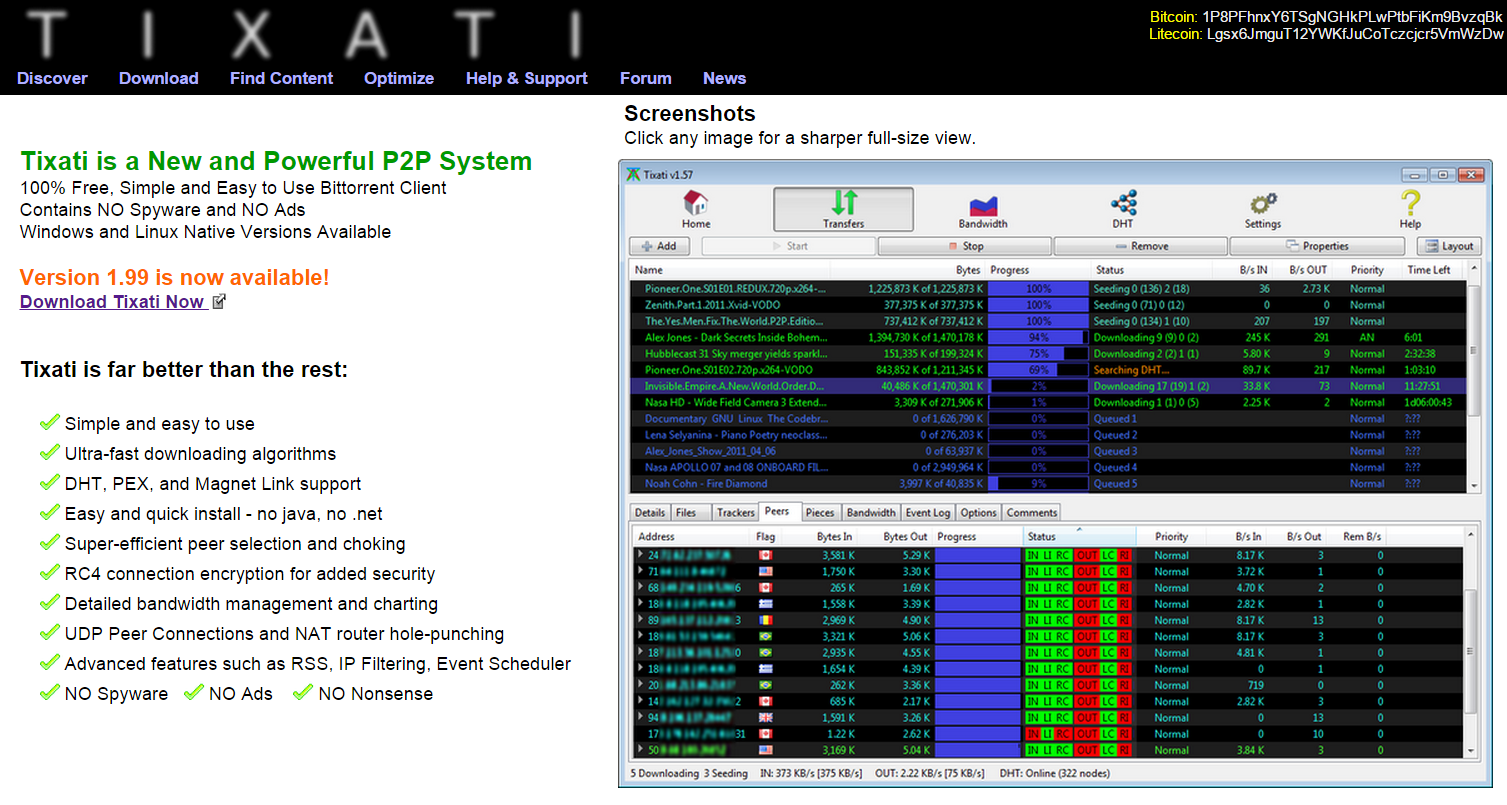1507x805 pixels.
Task: Go to the Download page in nav bar
Action: 159,78
